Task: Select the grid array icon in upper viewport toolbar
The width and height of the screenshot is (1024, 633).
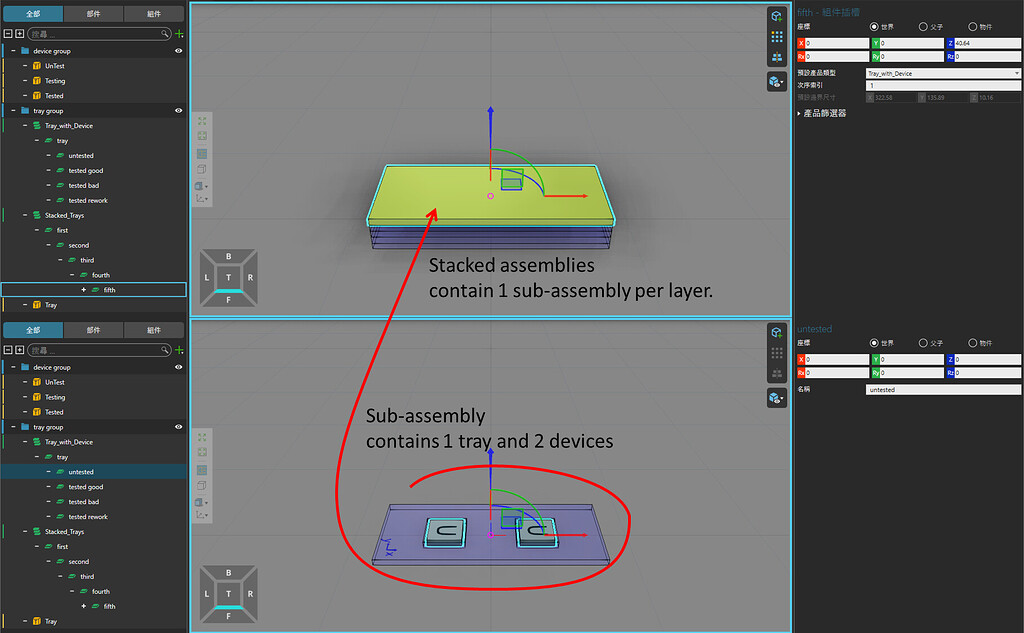Action: 775,36
